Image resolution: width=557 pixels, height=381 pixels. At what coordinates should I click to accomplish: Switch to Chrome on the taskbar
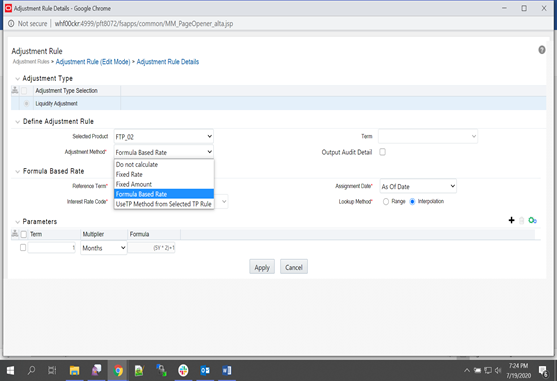(x=118, y=371)
